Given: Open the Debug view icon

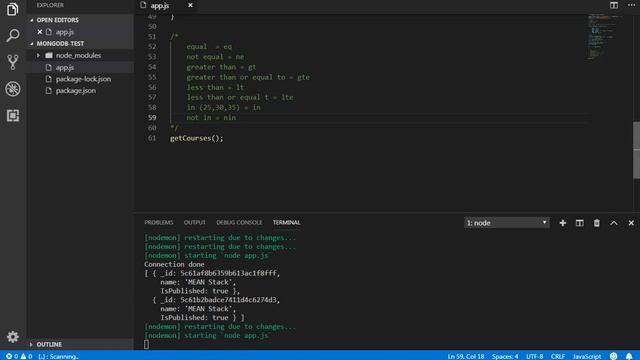Looking at the screenshot, I should tap(13, 89).
